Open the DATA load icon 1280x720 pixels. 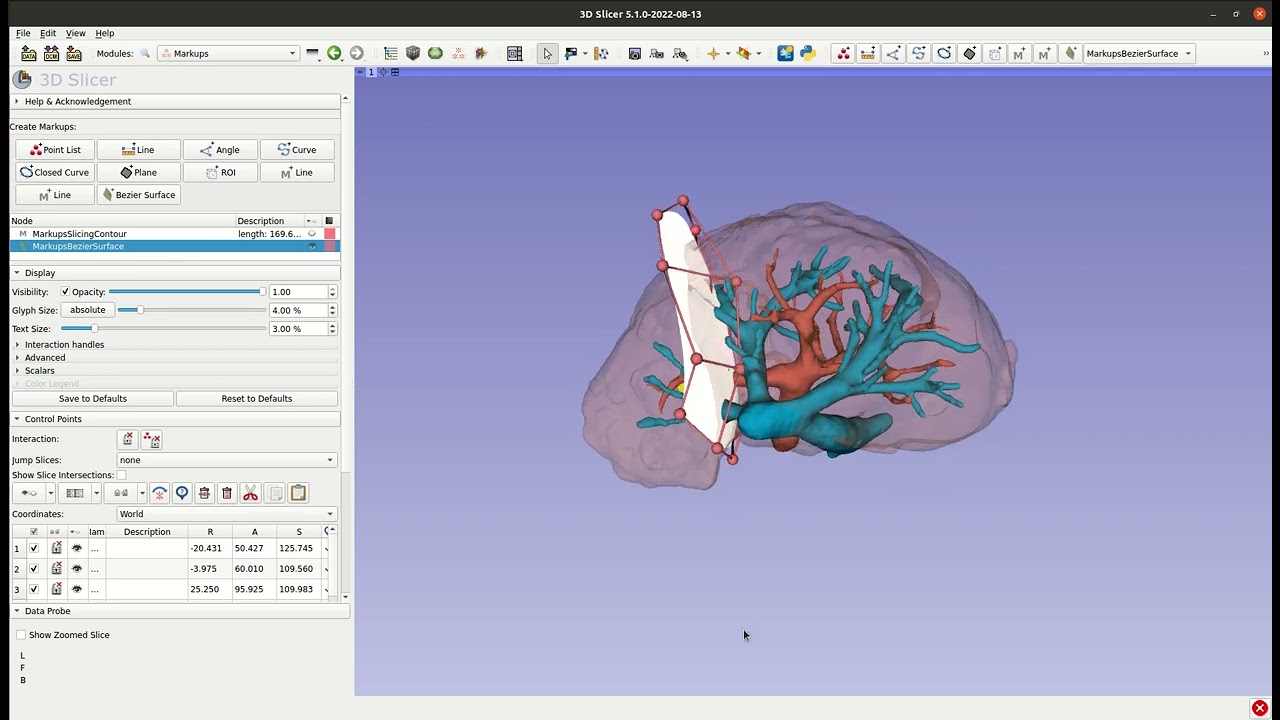pyautogui.click(x=29, y=53)
